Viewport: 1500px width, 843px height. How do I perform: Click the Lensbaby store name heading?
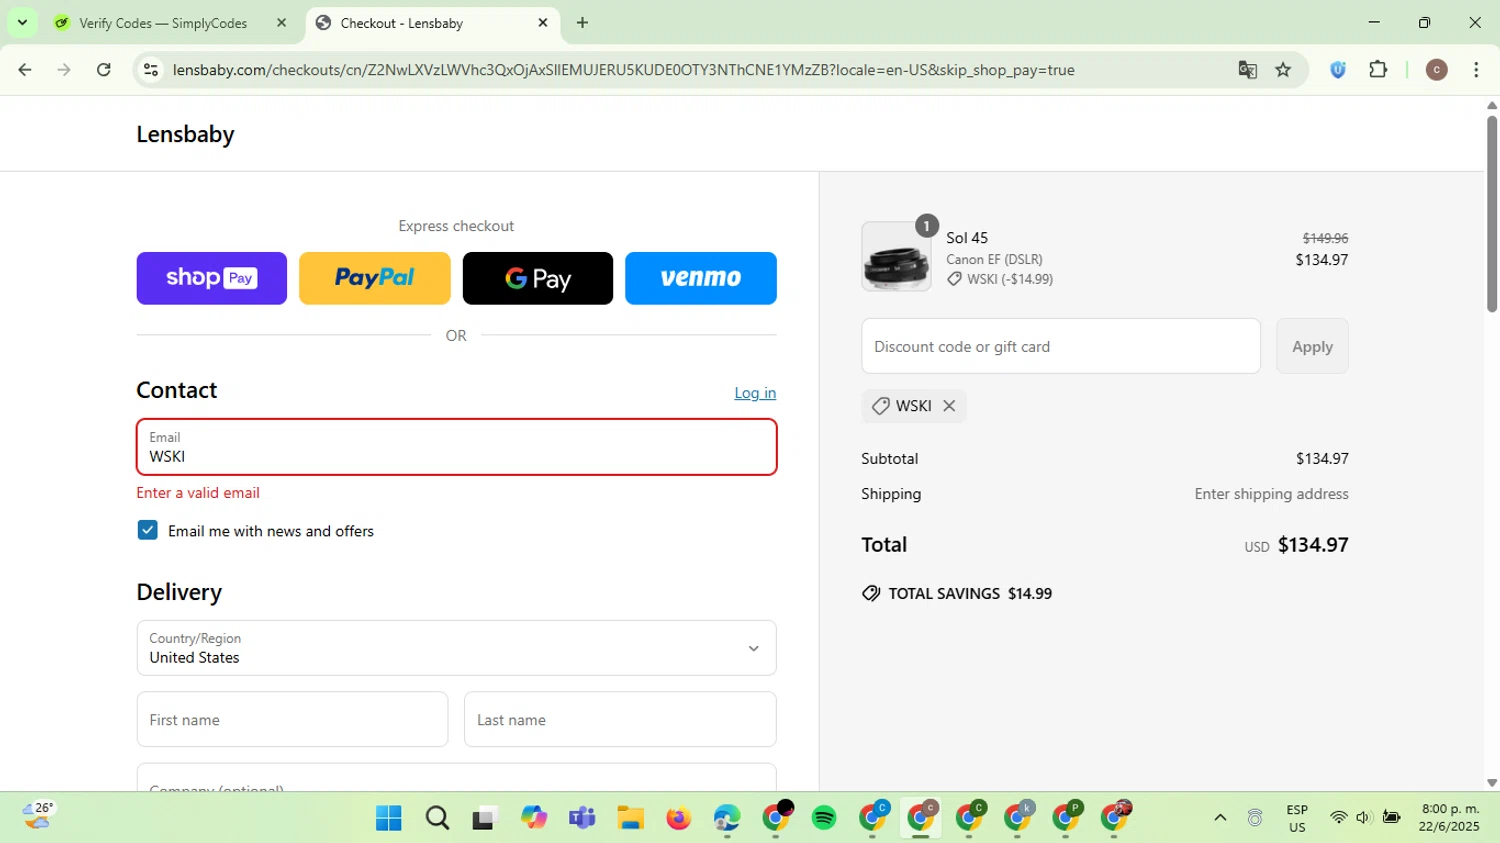click(185, 134)
